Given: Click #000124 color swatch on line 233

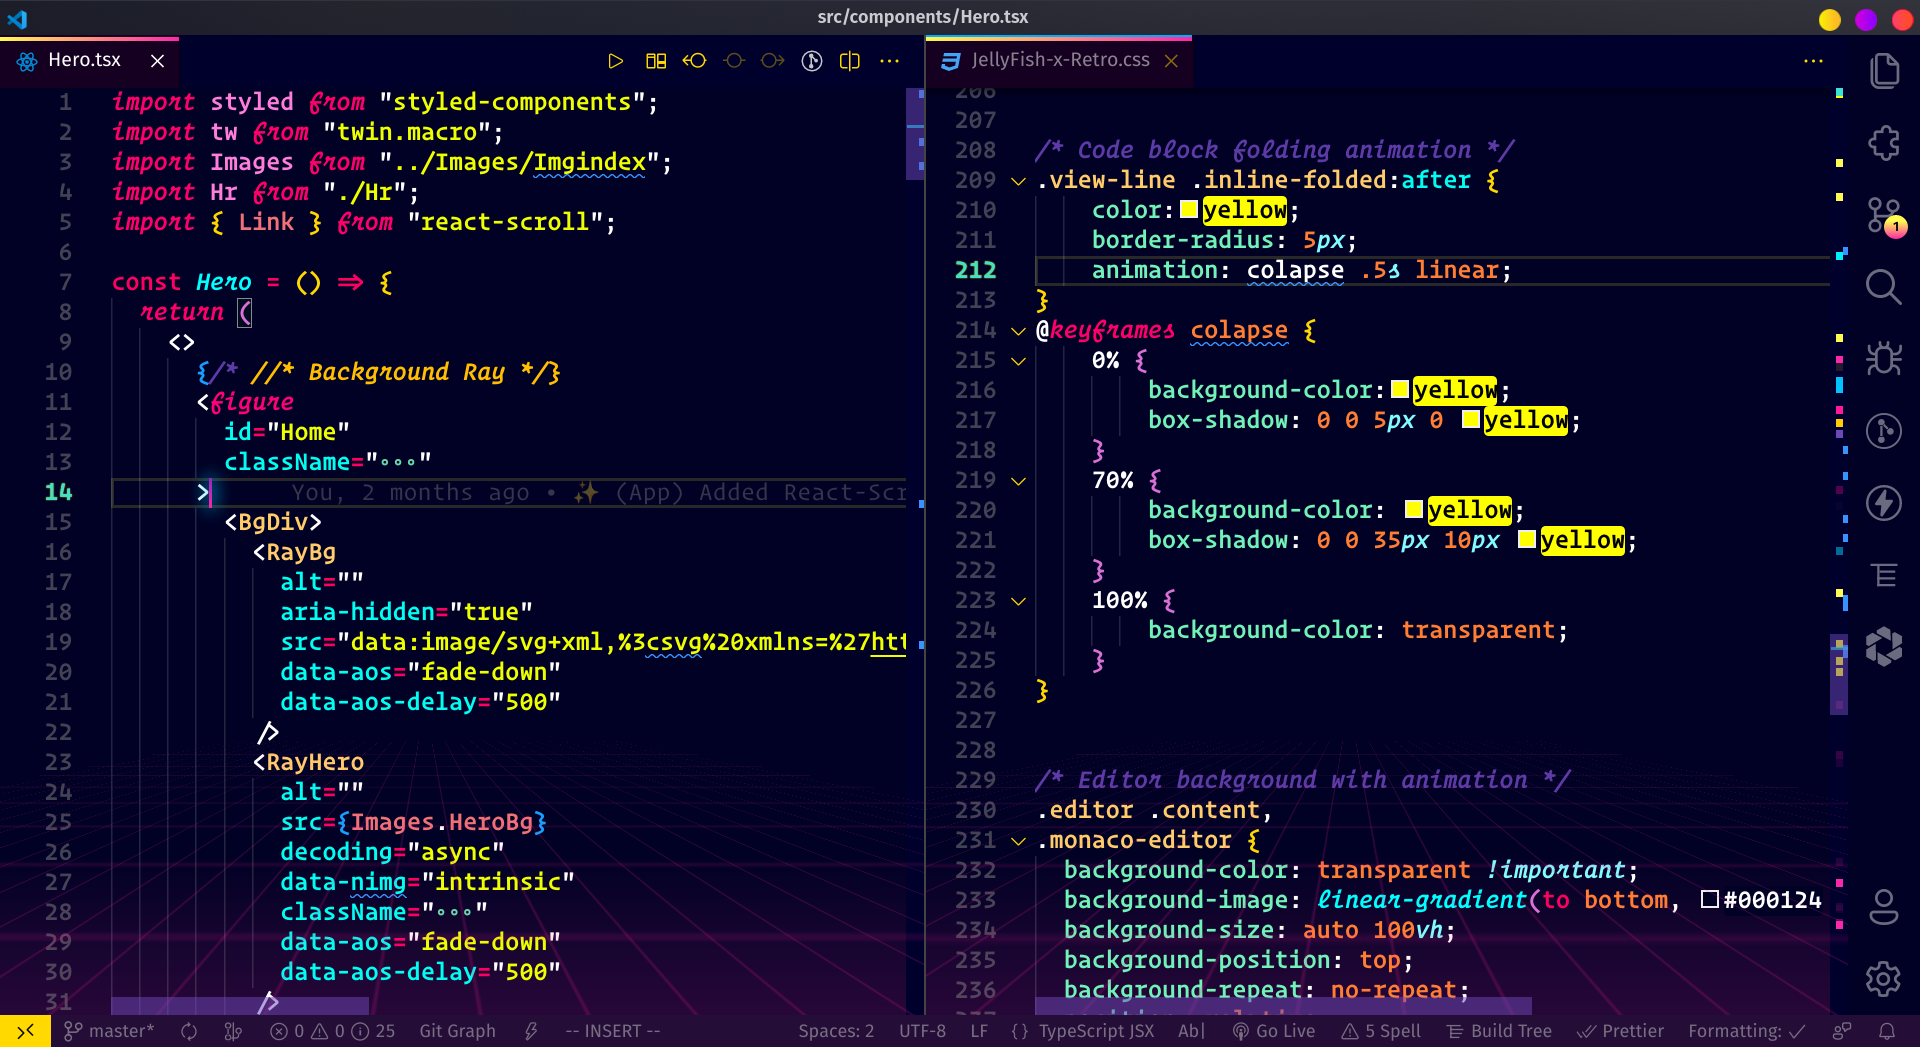Looking at the screenshot, I should 1710,899.
